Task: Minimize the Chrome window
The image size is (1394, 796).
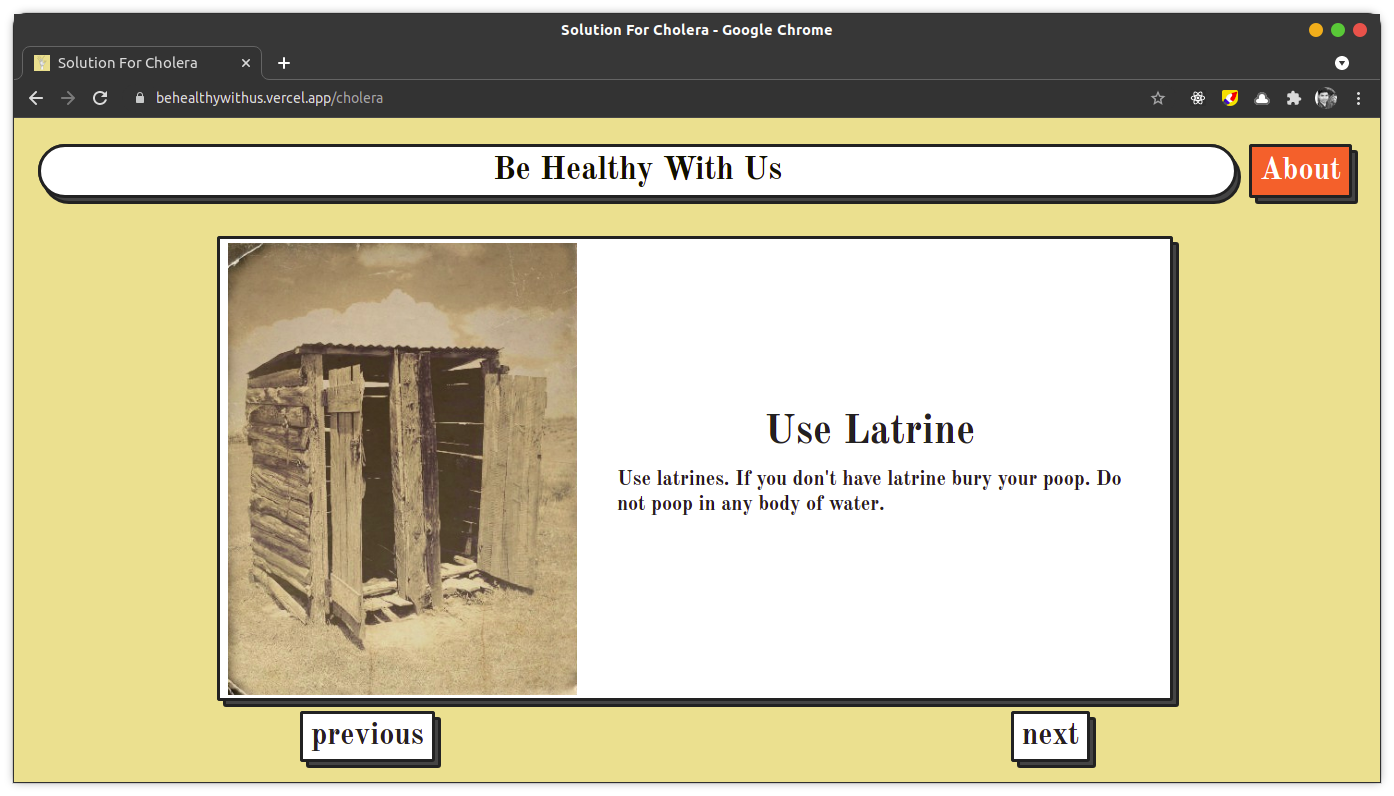Action: point(1316,30)
